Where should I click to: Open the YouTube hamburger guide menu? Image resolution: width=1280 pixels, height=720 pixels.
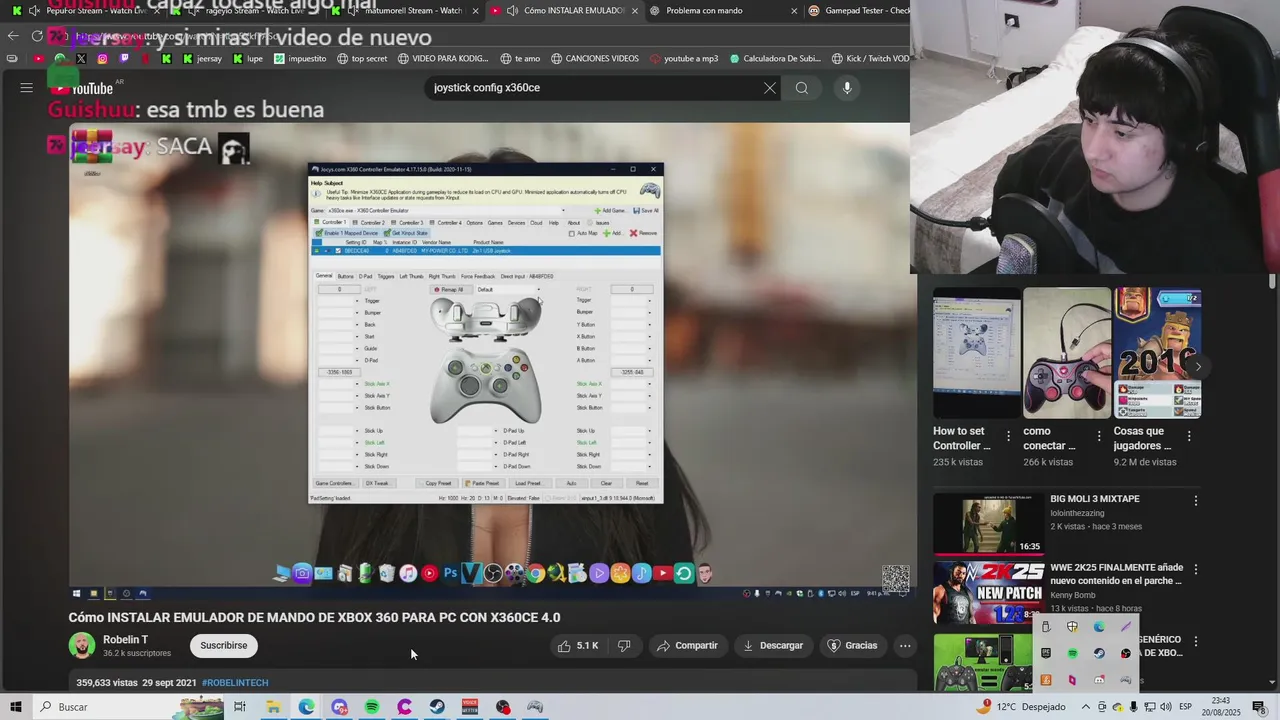pyautogui.click(x=27, y=88)
